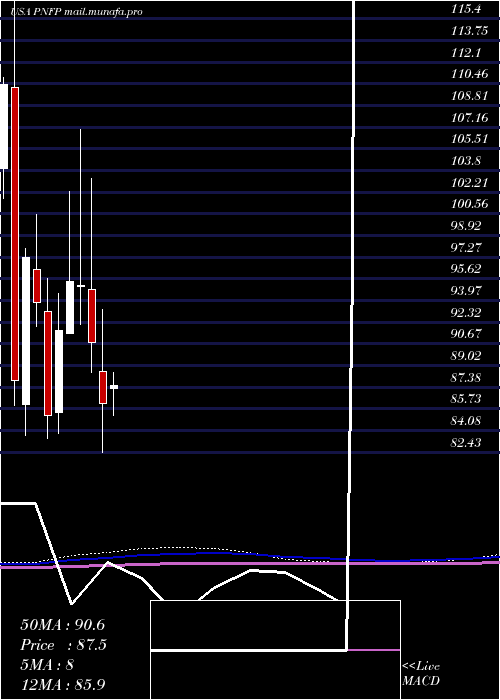Click the 103.8 price axis label
The image size is (500, 700).
pyautogui.click(x=466, y=161)
